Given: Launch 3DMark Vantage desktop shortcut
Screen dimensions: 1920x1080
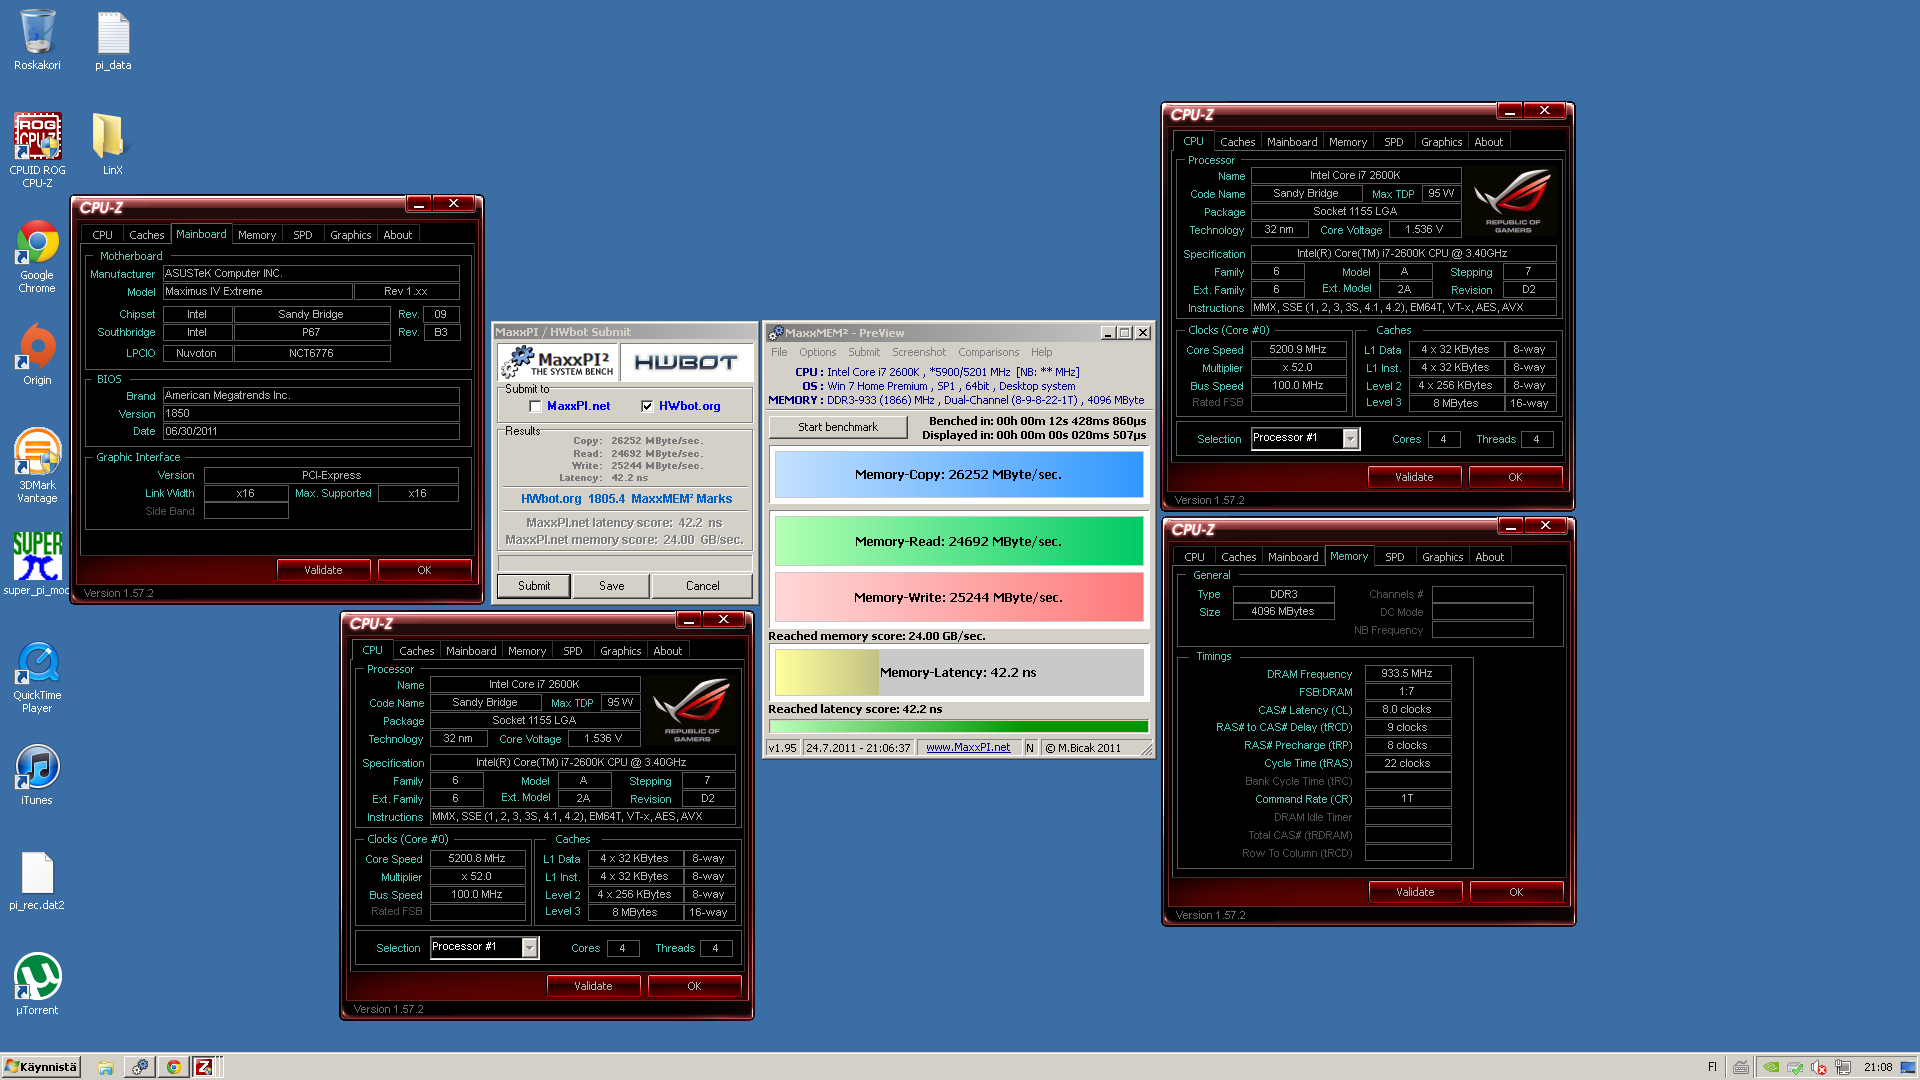Looking at the screenshot, I should click(37, 465).
